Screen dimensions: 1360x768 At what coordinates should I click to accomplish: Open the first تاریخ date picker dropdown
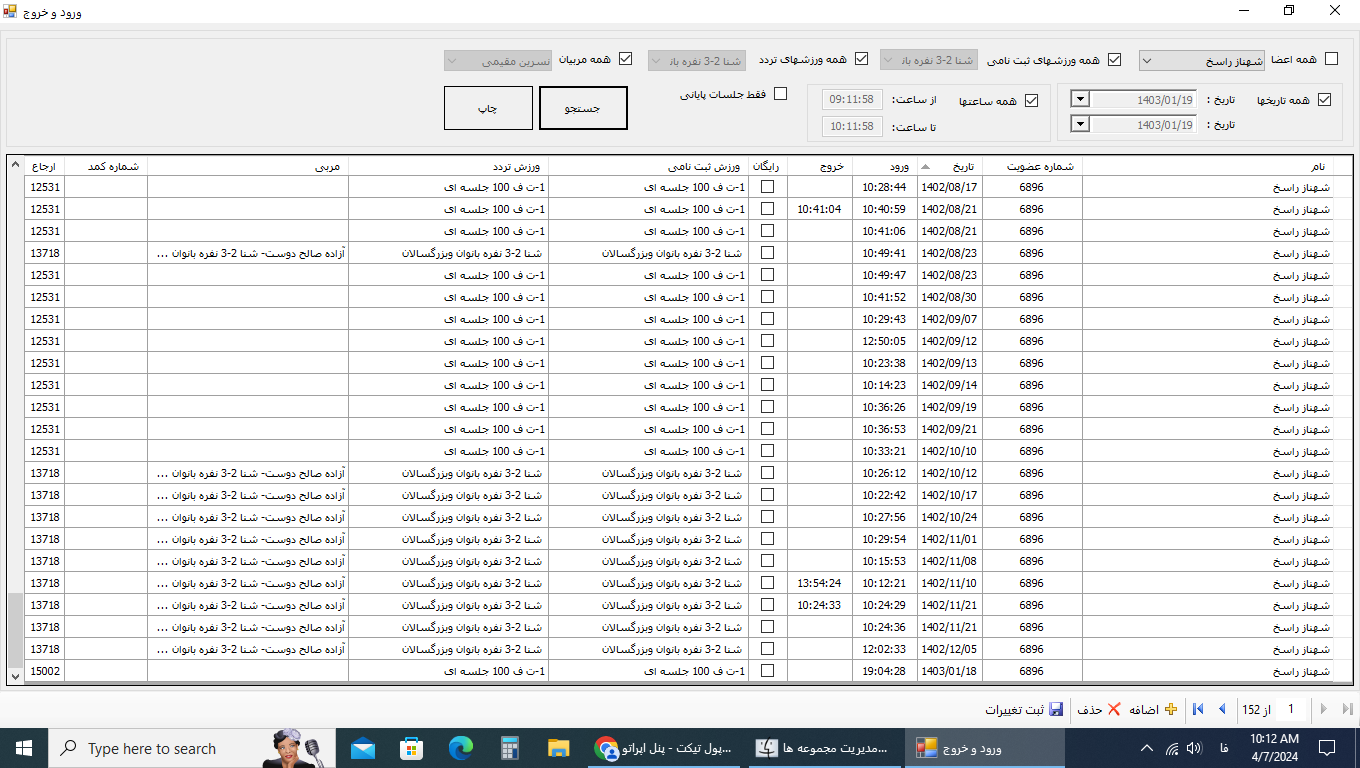click(x=1081, y=99)
